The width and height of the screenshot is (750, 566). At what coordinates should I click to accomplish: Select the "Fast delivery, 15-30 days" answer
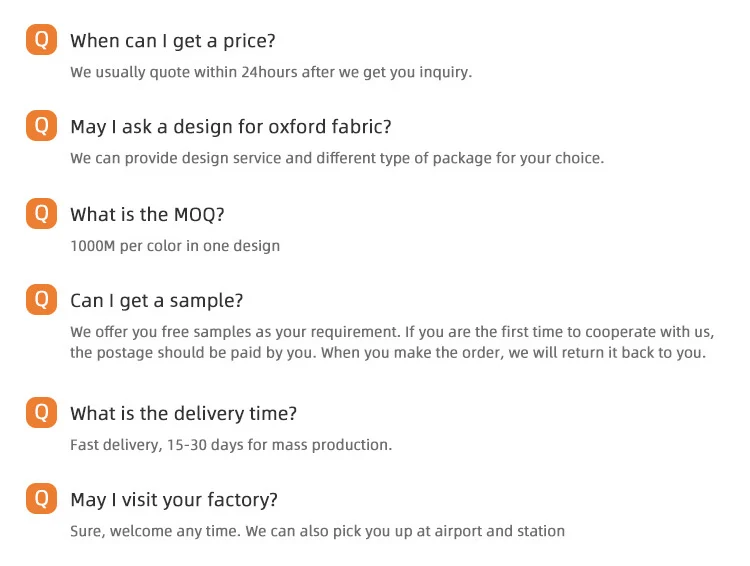pos(230,445)
